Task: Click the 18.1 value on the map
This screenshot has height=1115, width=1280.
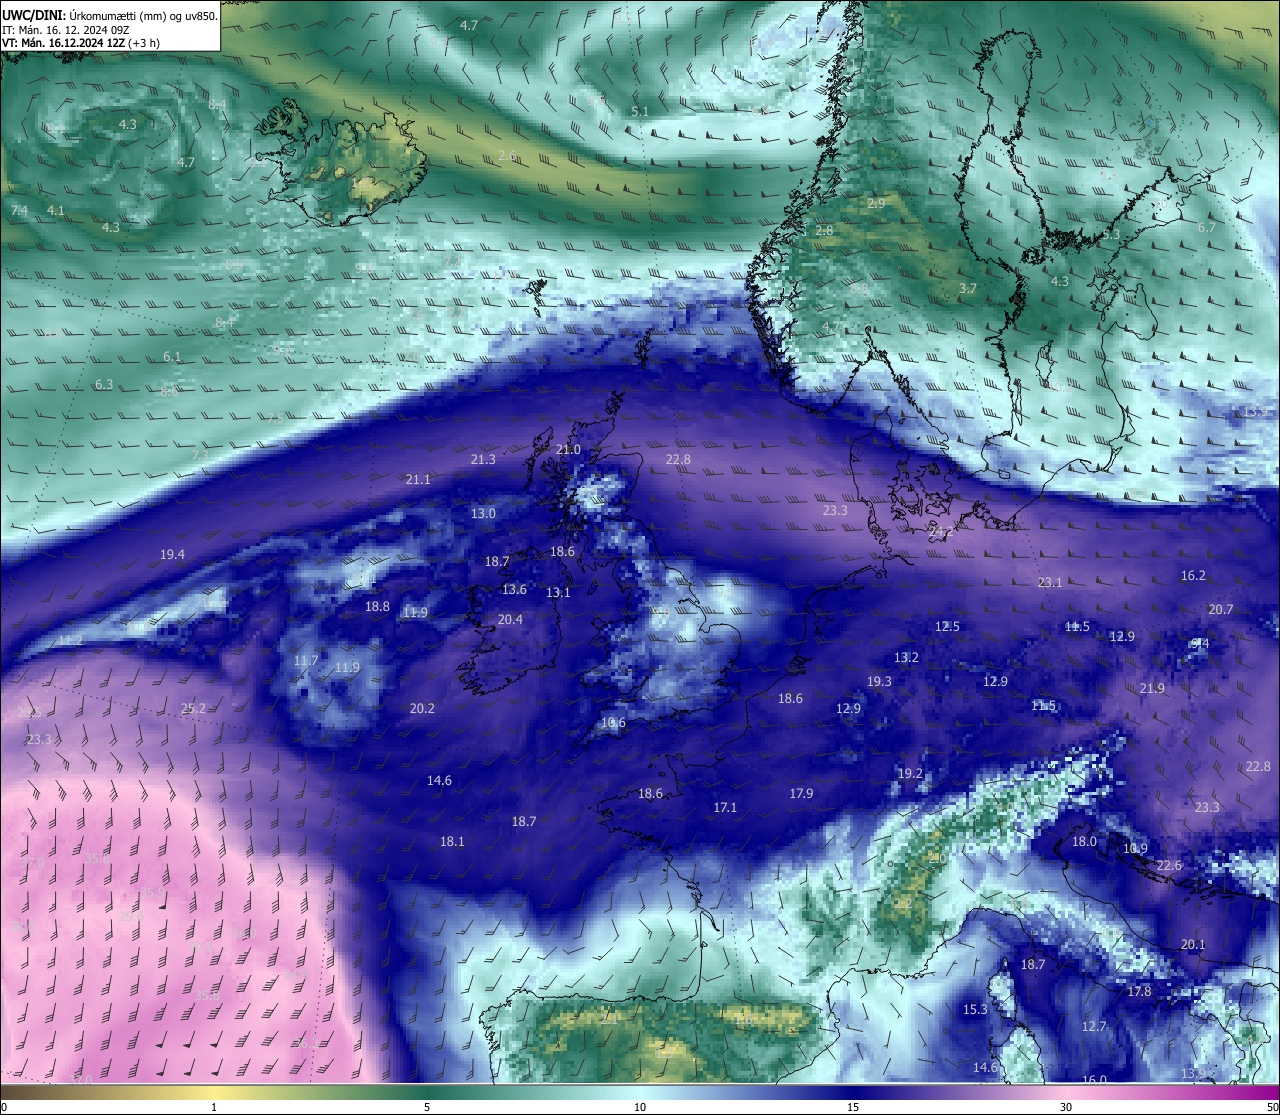Action: (x=452, y=841)
